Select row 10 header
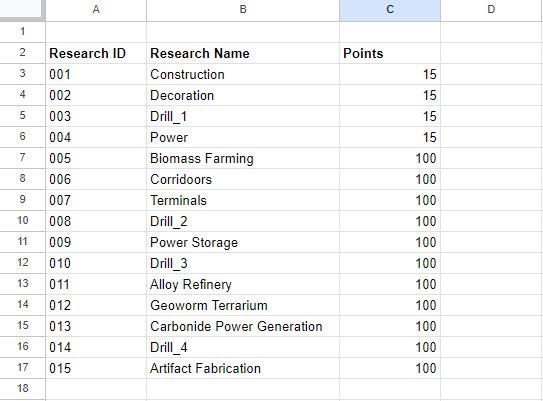The width and height of the screenshot is (543, 401). pos(23,221)
